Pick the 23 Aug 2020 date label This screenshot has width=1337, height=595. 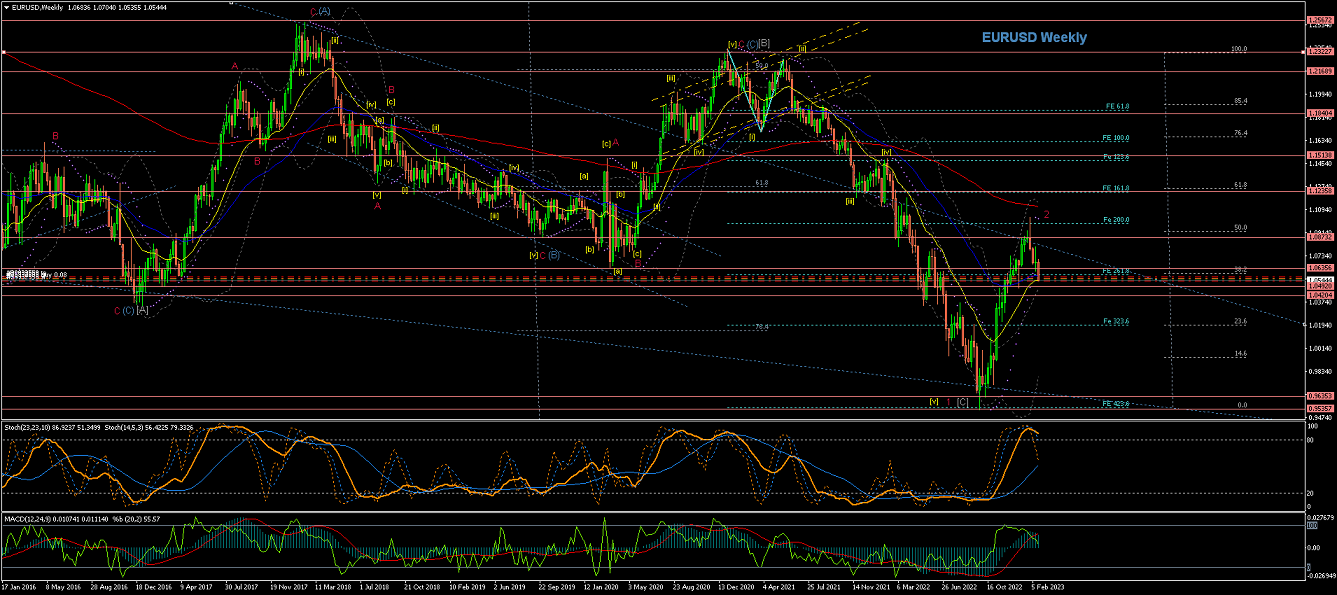[692, 589]
